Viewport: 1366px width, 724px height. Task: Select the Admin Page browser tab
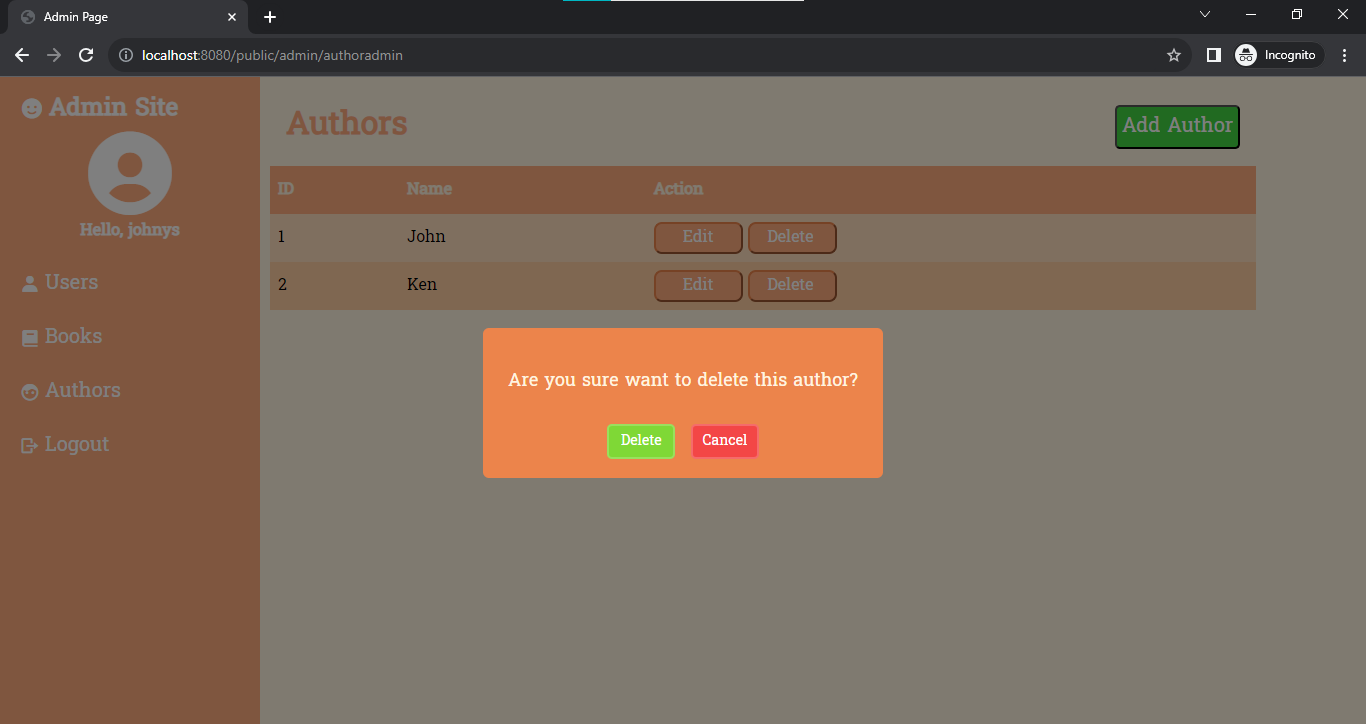(127, 17)
